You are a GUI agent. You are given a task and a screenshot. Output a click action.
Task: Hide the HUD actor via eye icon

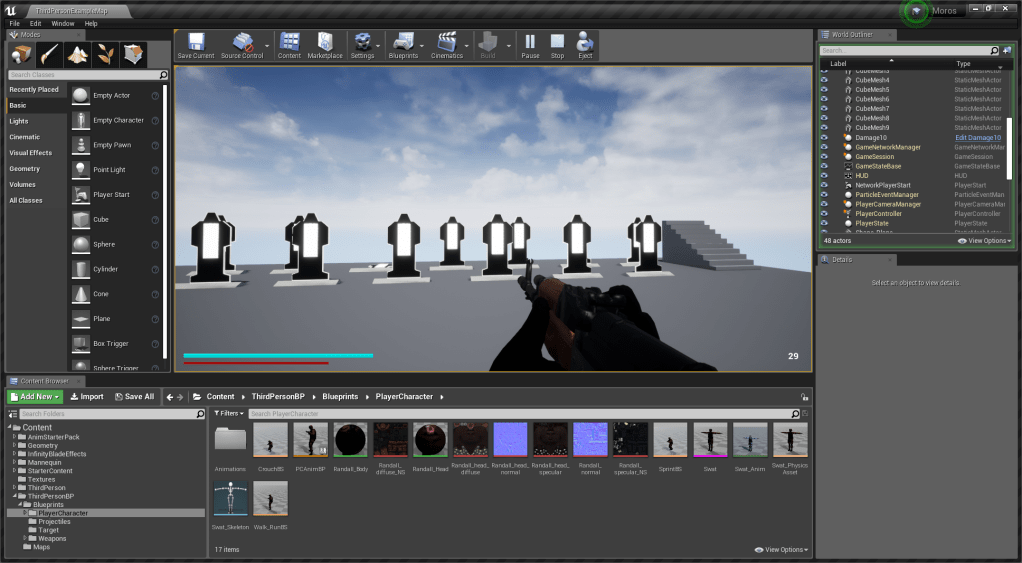coord(824,176)
